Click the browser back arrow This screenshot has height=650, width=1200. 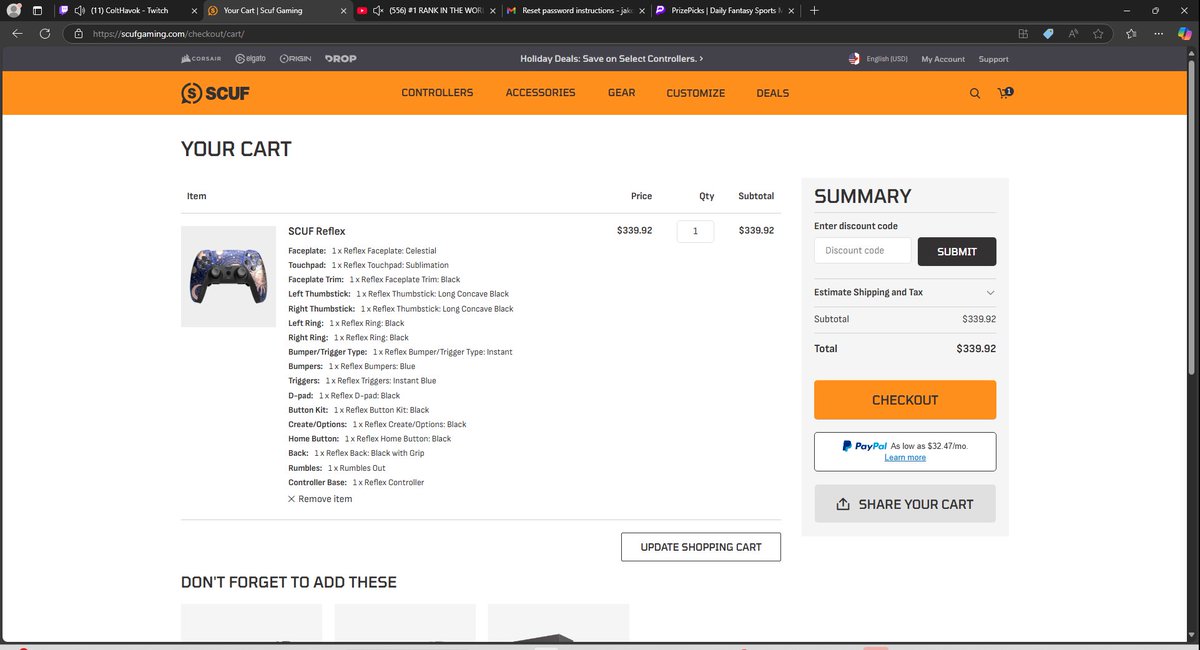(17, 33)
